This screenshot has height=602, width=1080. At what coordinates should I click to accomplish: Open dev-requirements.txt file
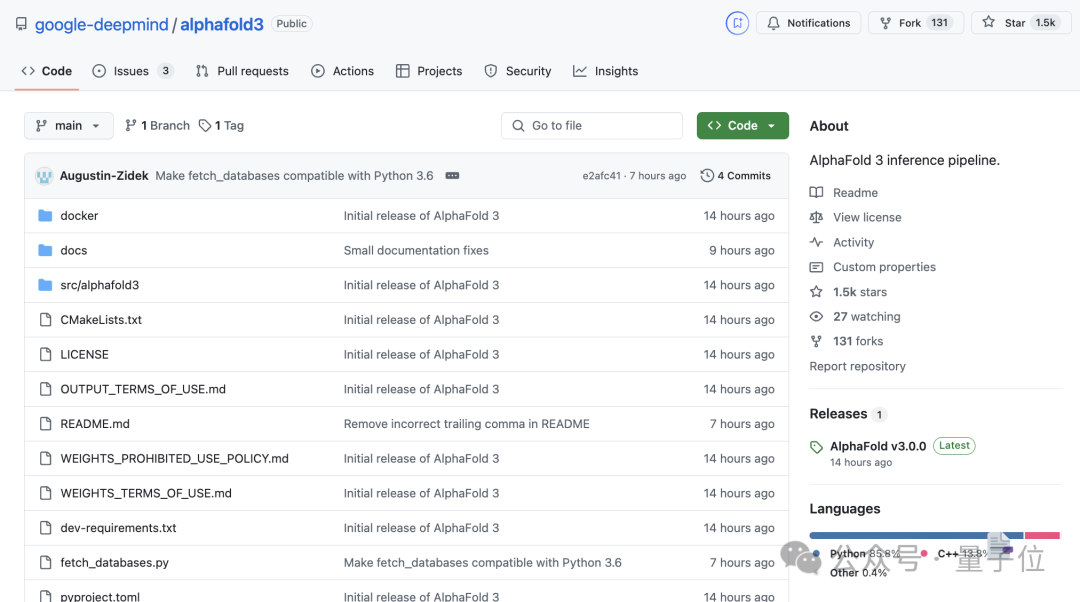pos(118,528)
